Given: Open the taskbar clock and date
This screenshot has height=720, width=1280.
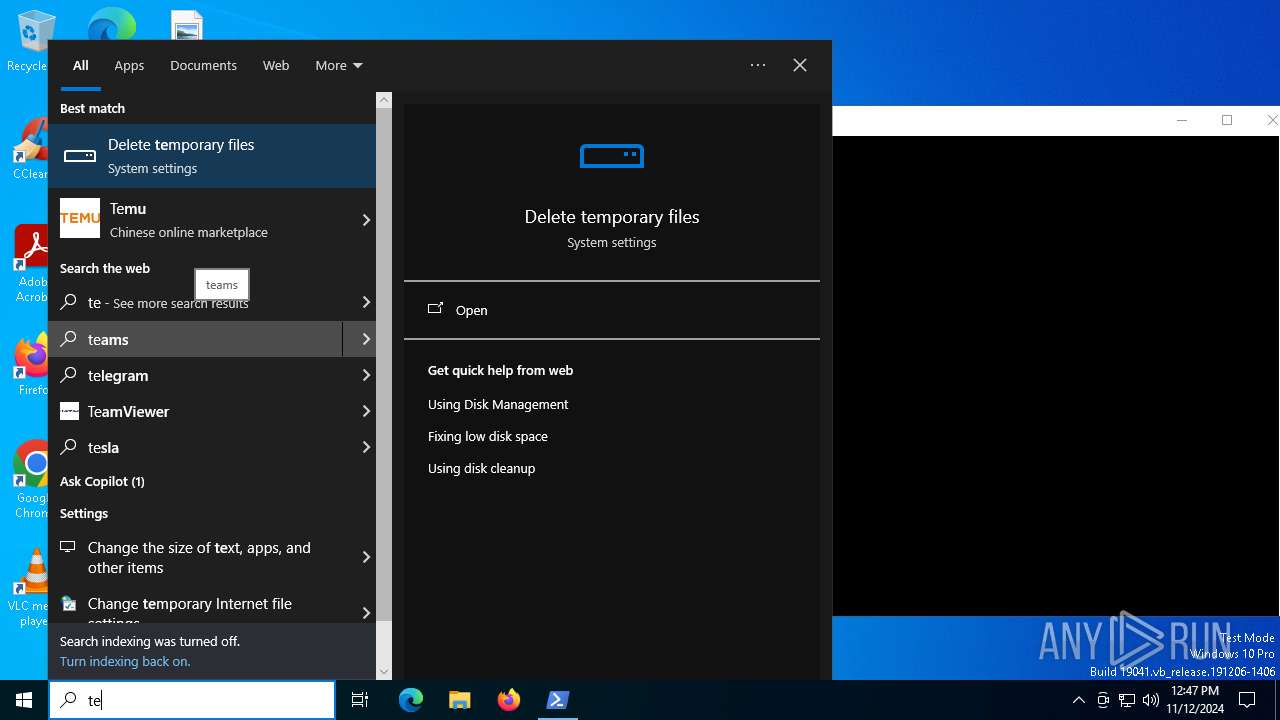Looking at the screenshot, I should click(x=1195, y=700).
